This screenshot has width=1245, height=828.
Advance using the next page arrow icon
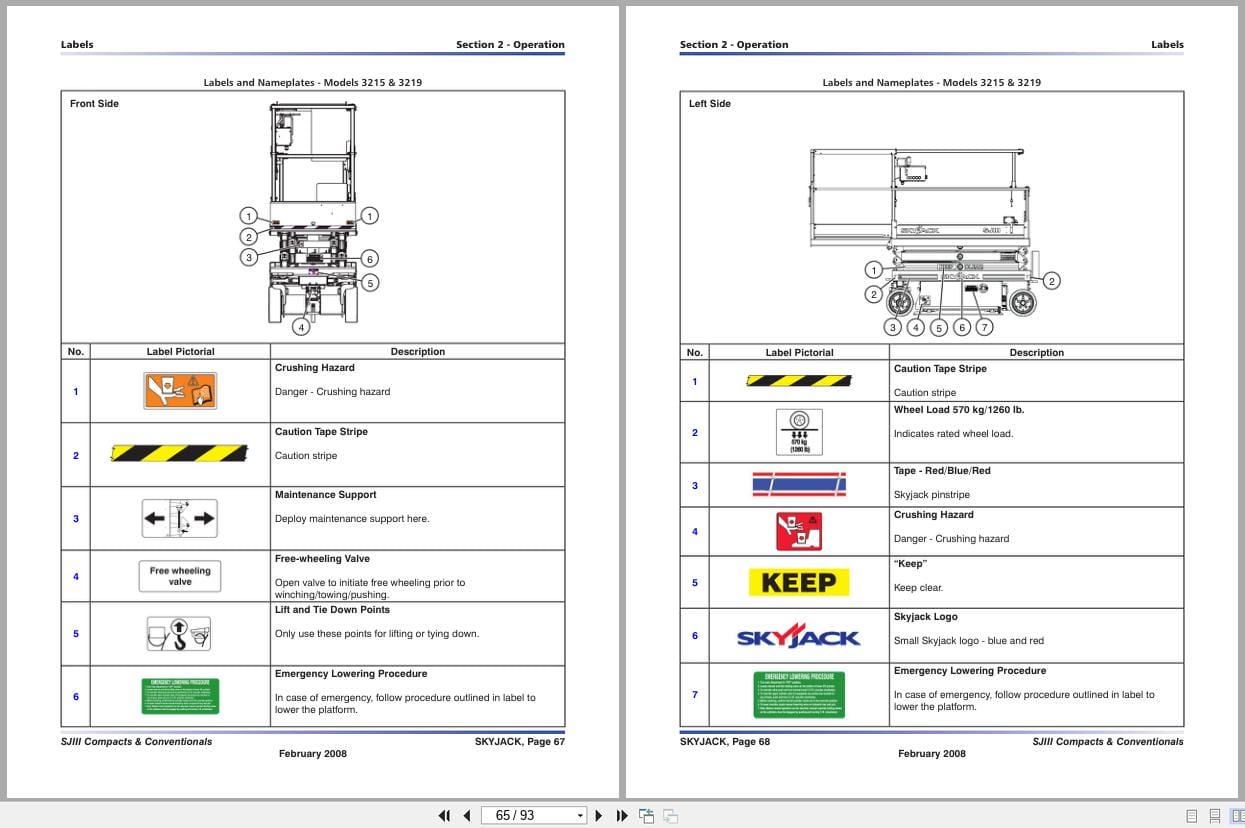pyautogui.click(x=598, y=815)
